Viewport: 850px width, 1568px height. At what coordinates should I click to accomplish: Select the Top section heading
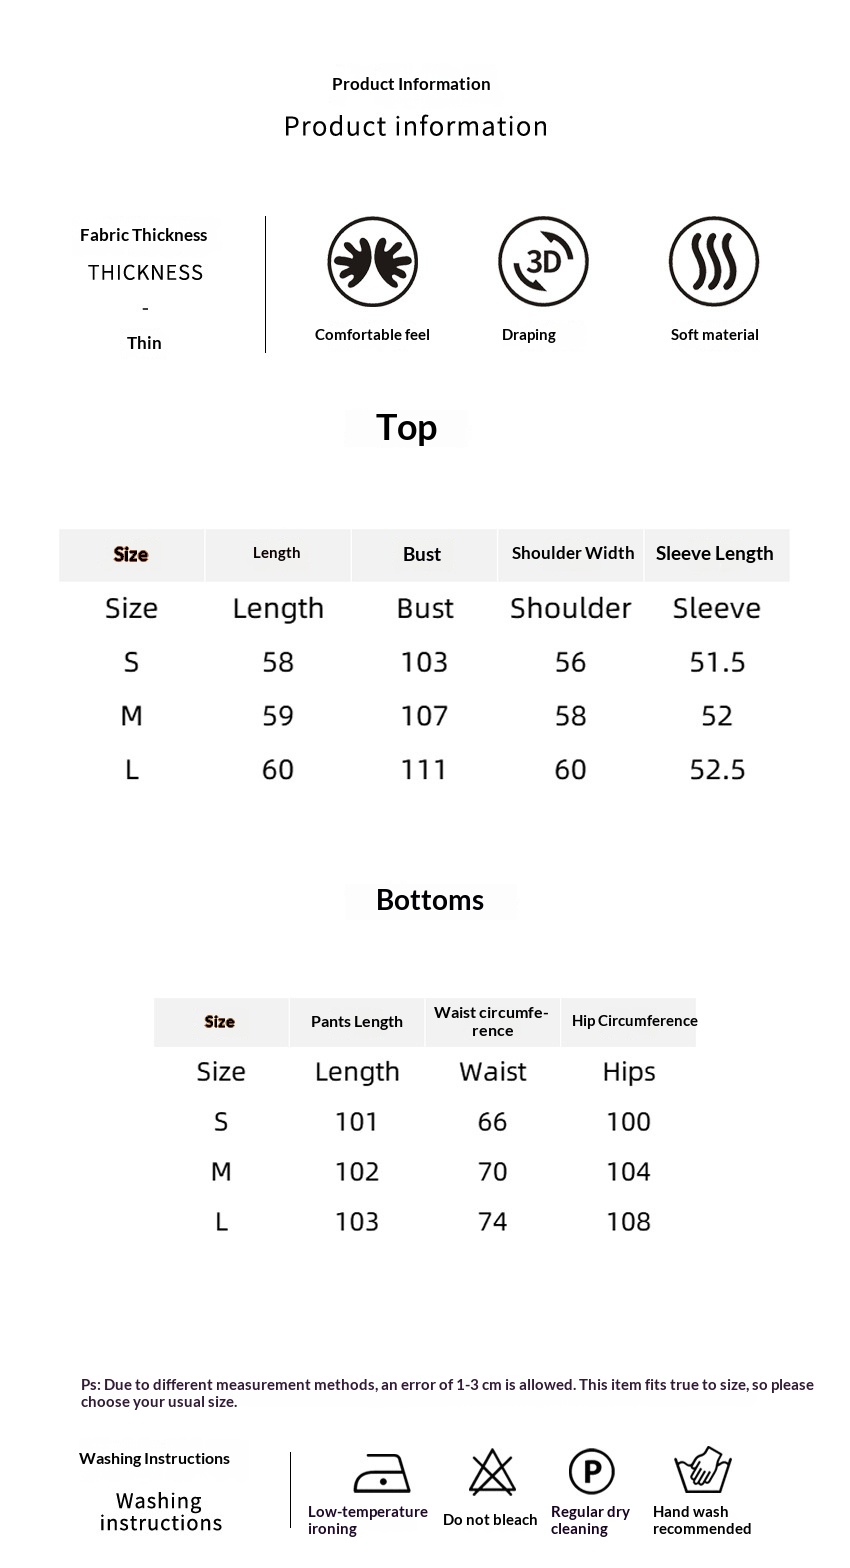tap(406, 428)
